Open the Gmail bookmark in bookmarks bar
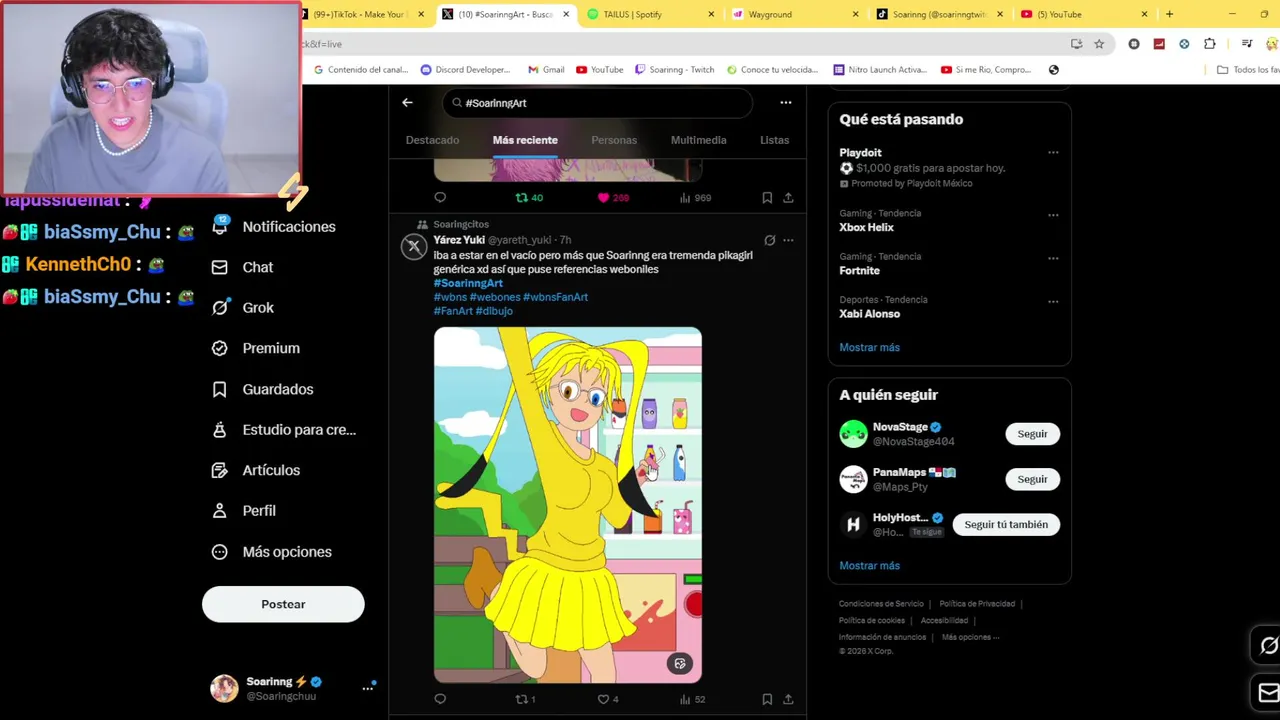 546,70
